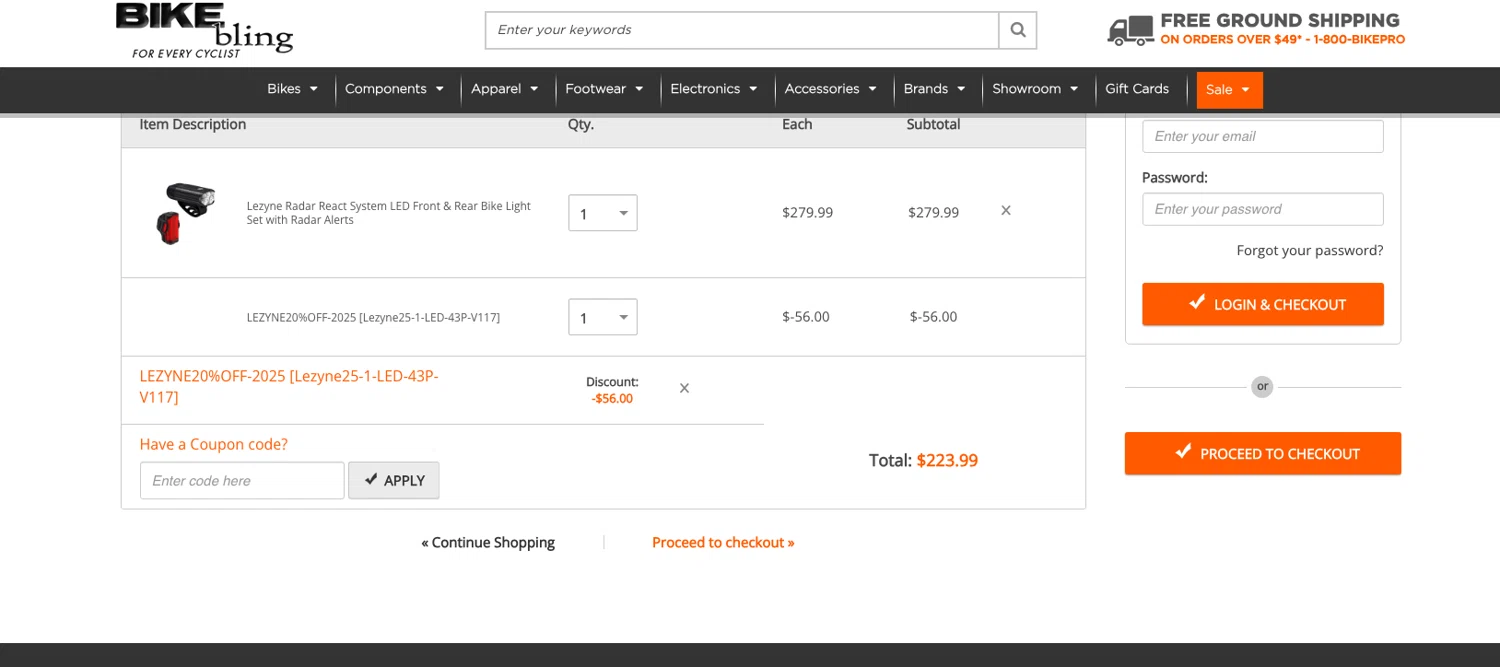
Task: Click the Proceed to checkout text link
Action: (723, 542)
